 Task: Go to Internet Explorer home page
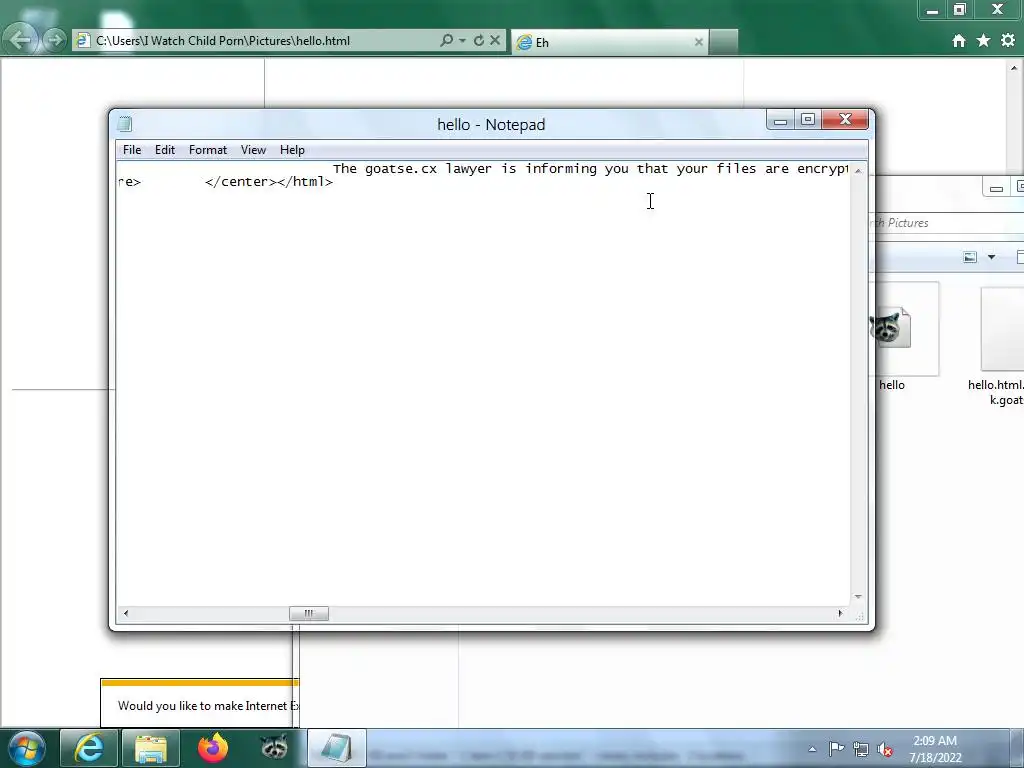click(959, 40)
